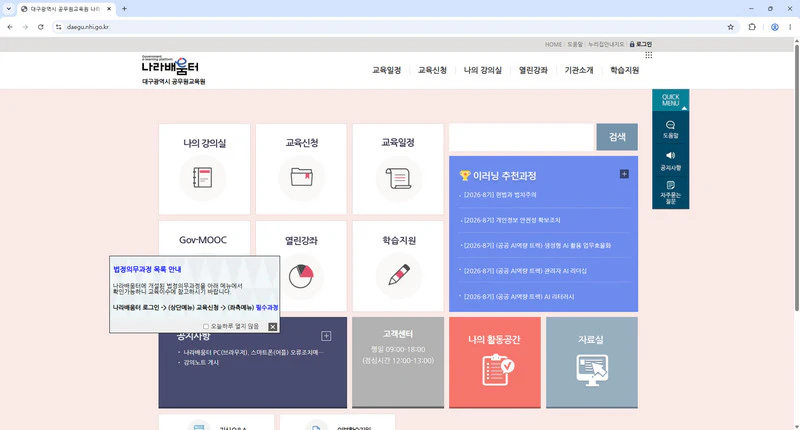Expand 공지사항 with plus button

[326, 336]
